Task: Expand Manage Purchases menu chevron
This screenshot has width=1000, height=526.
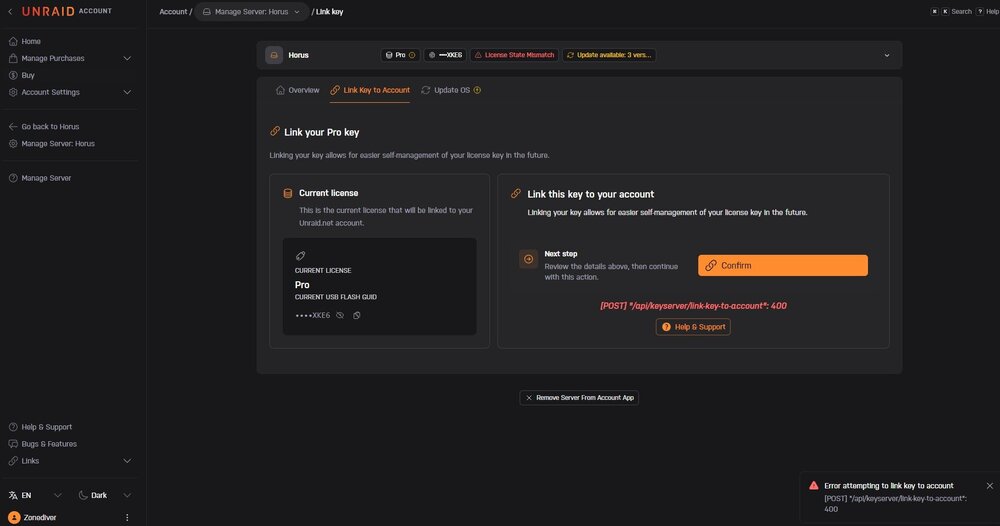Action: (x=127, y=59)
